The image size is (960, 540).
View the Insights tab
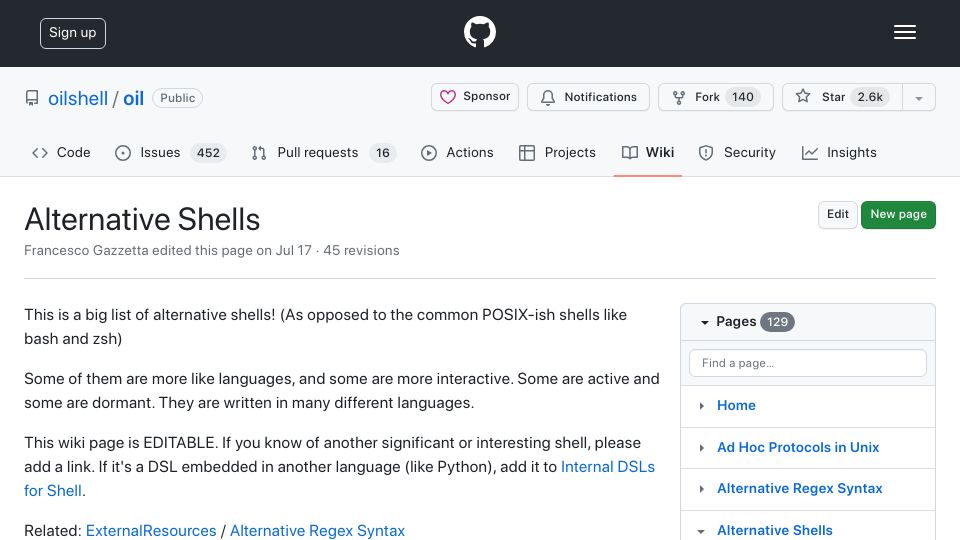(x=839, y=152)
